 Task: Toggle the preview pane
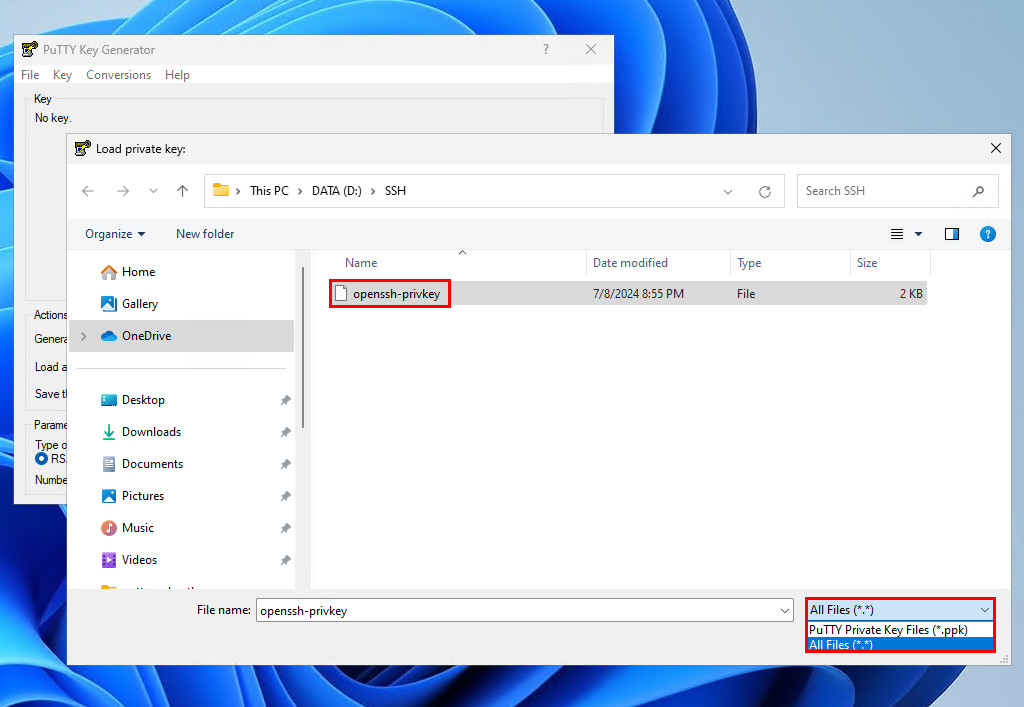point(952,234)
